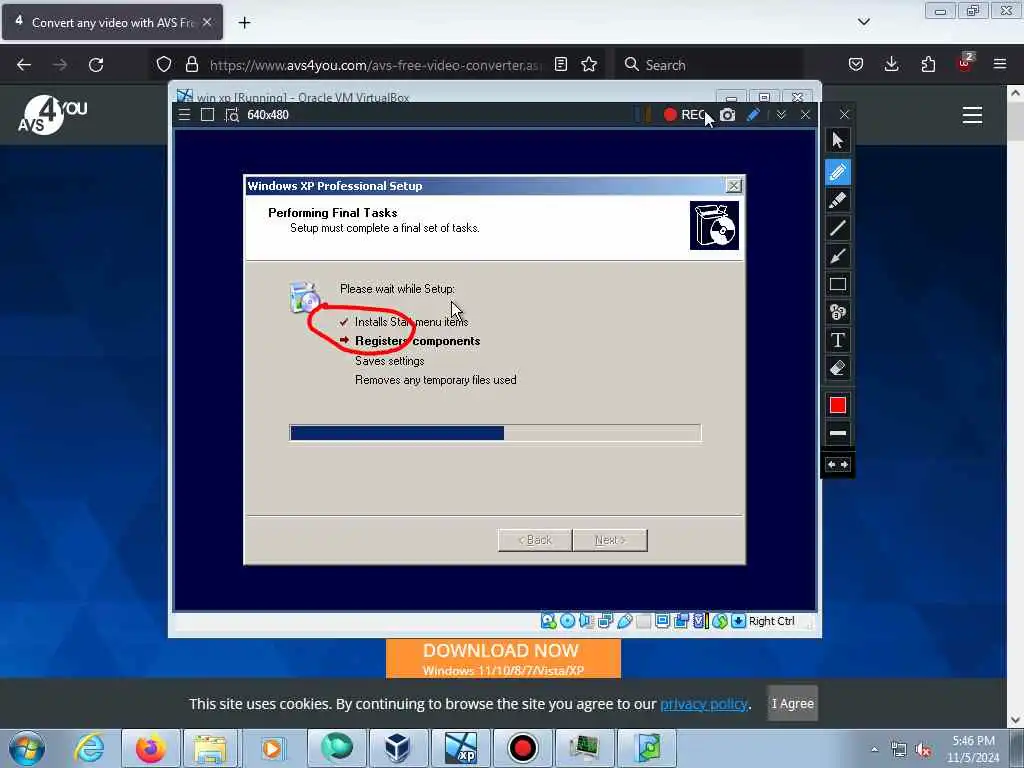
Task: Open the Firefox application menu
Action: click(x=1000, y=65)
